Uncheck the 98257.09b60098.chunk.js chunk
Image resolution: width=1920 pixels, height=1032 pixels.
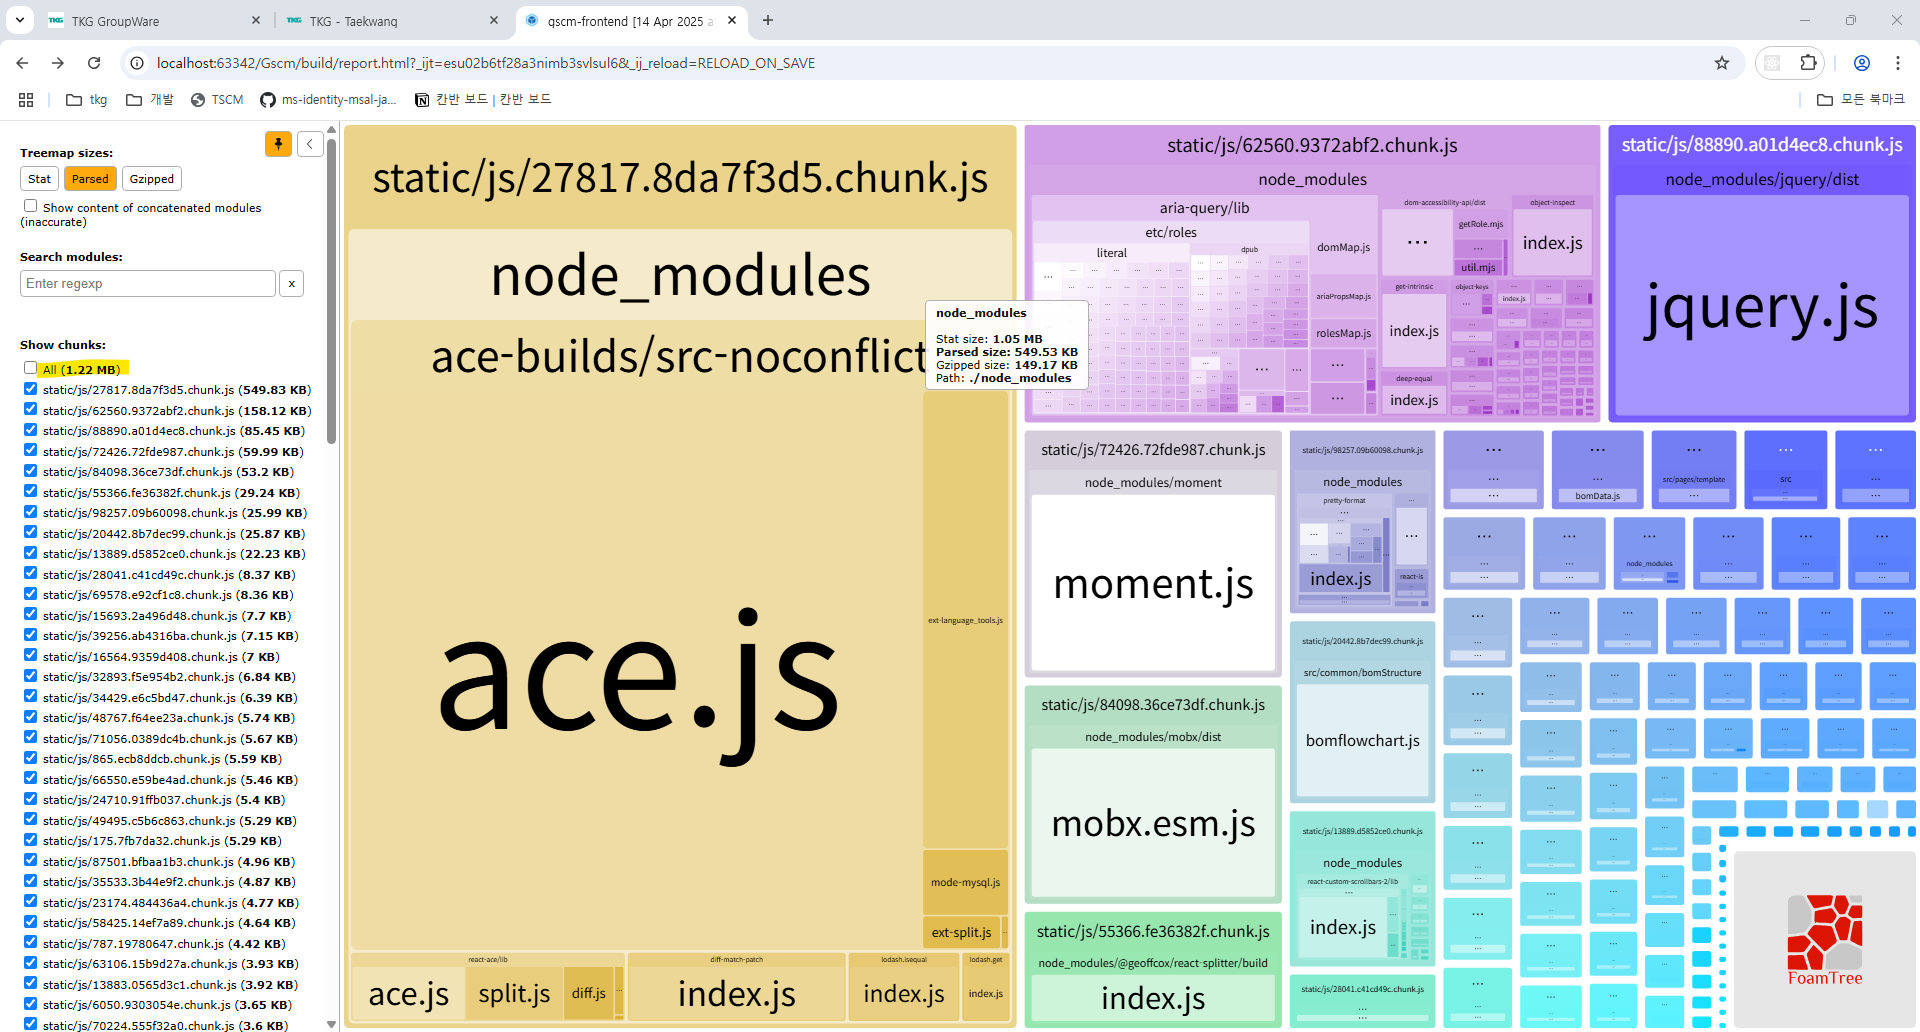31,512
